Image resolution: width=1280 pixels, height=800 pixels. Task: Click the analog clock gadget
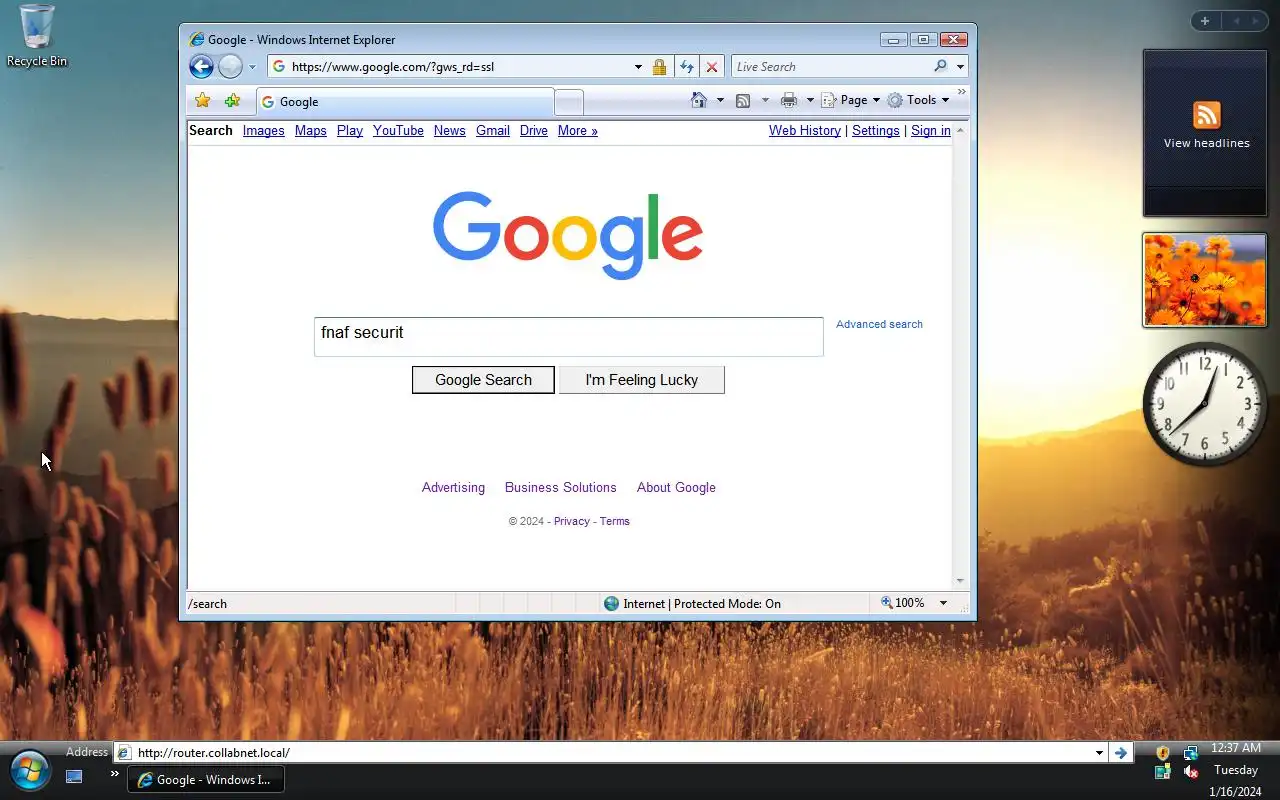1205,404
